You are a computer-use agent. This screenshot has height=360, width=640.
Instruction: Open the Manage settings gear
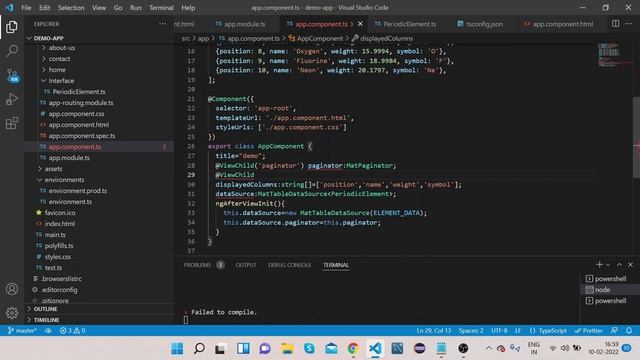12,313
